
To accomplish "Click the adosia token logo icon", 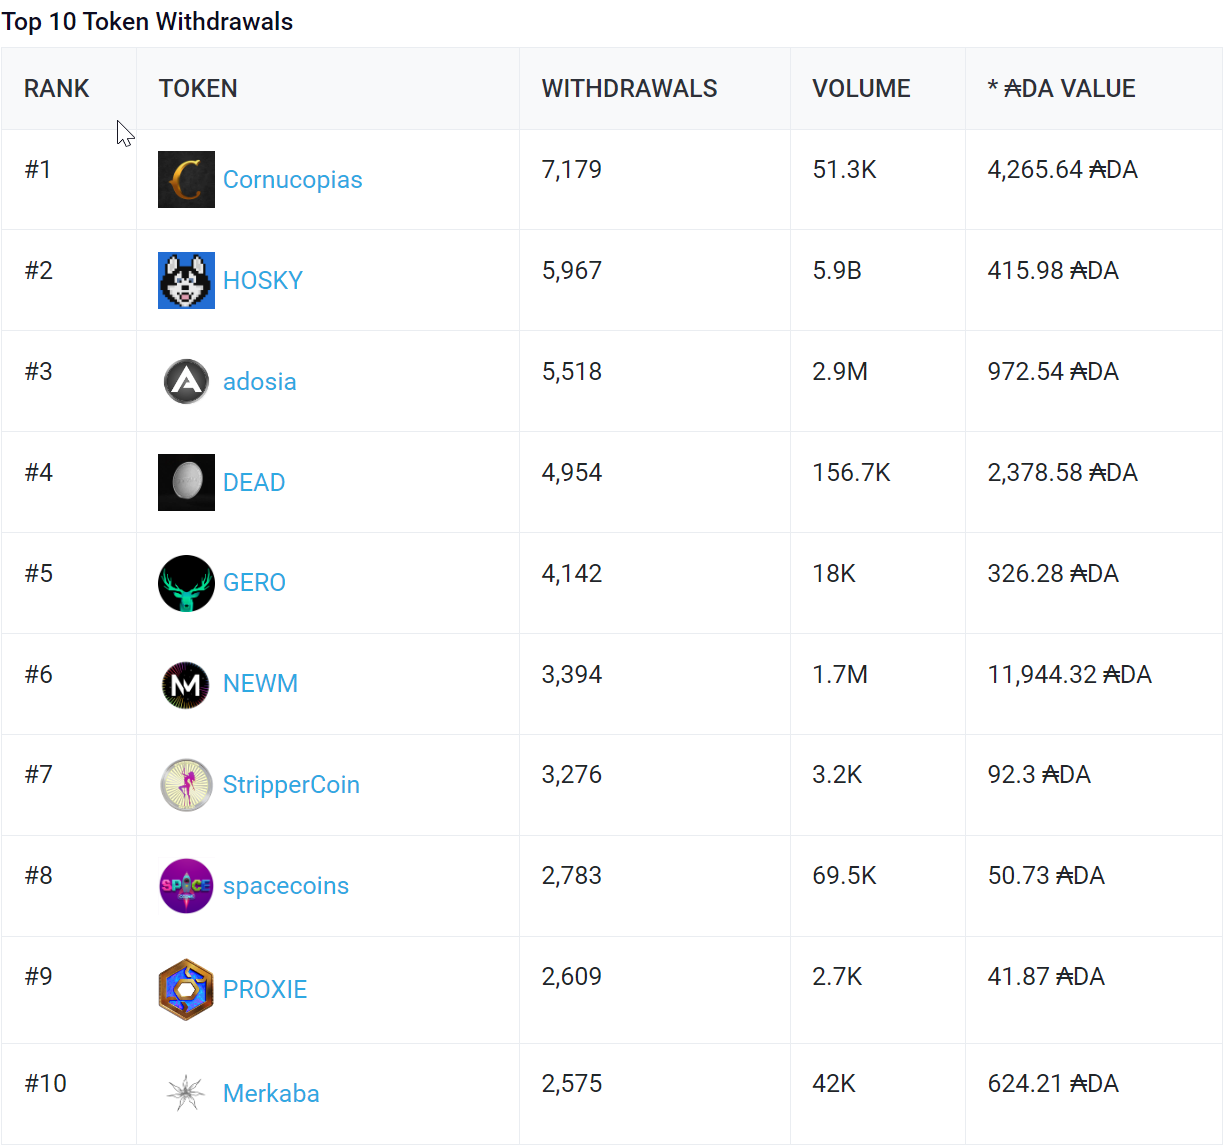I will pyautogui.click(x=186, y=381).
